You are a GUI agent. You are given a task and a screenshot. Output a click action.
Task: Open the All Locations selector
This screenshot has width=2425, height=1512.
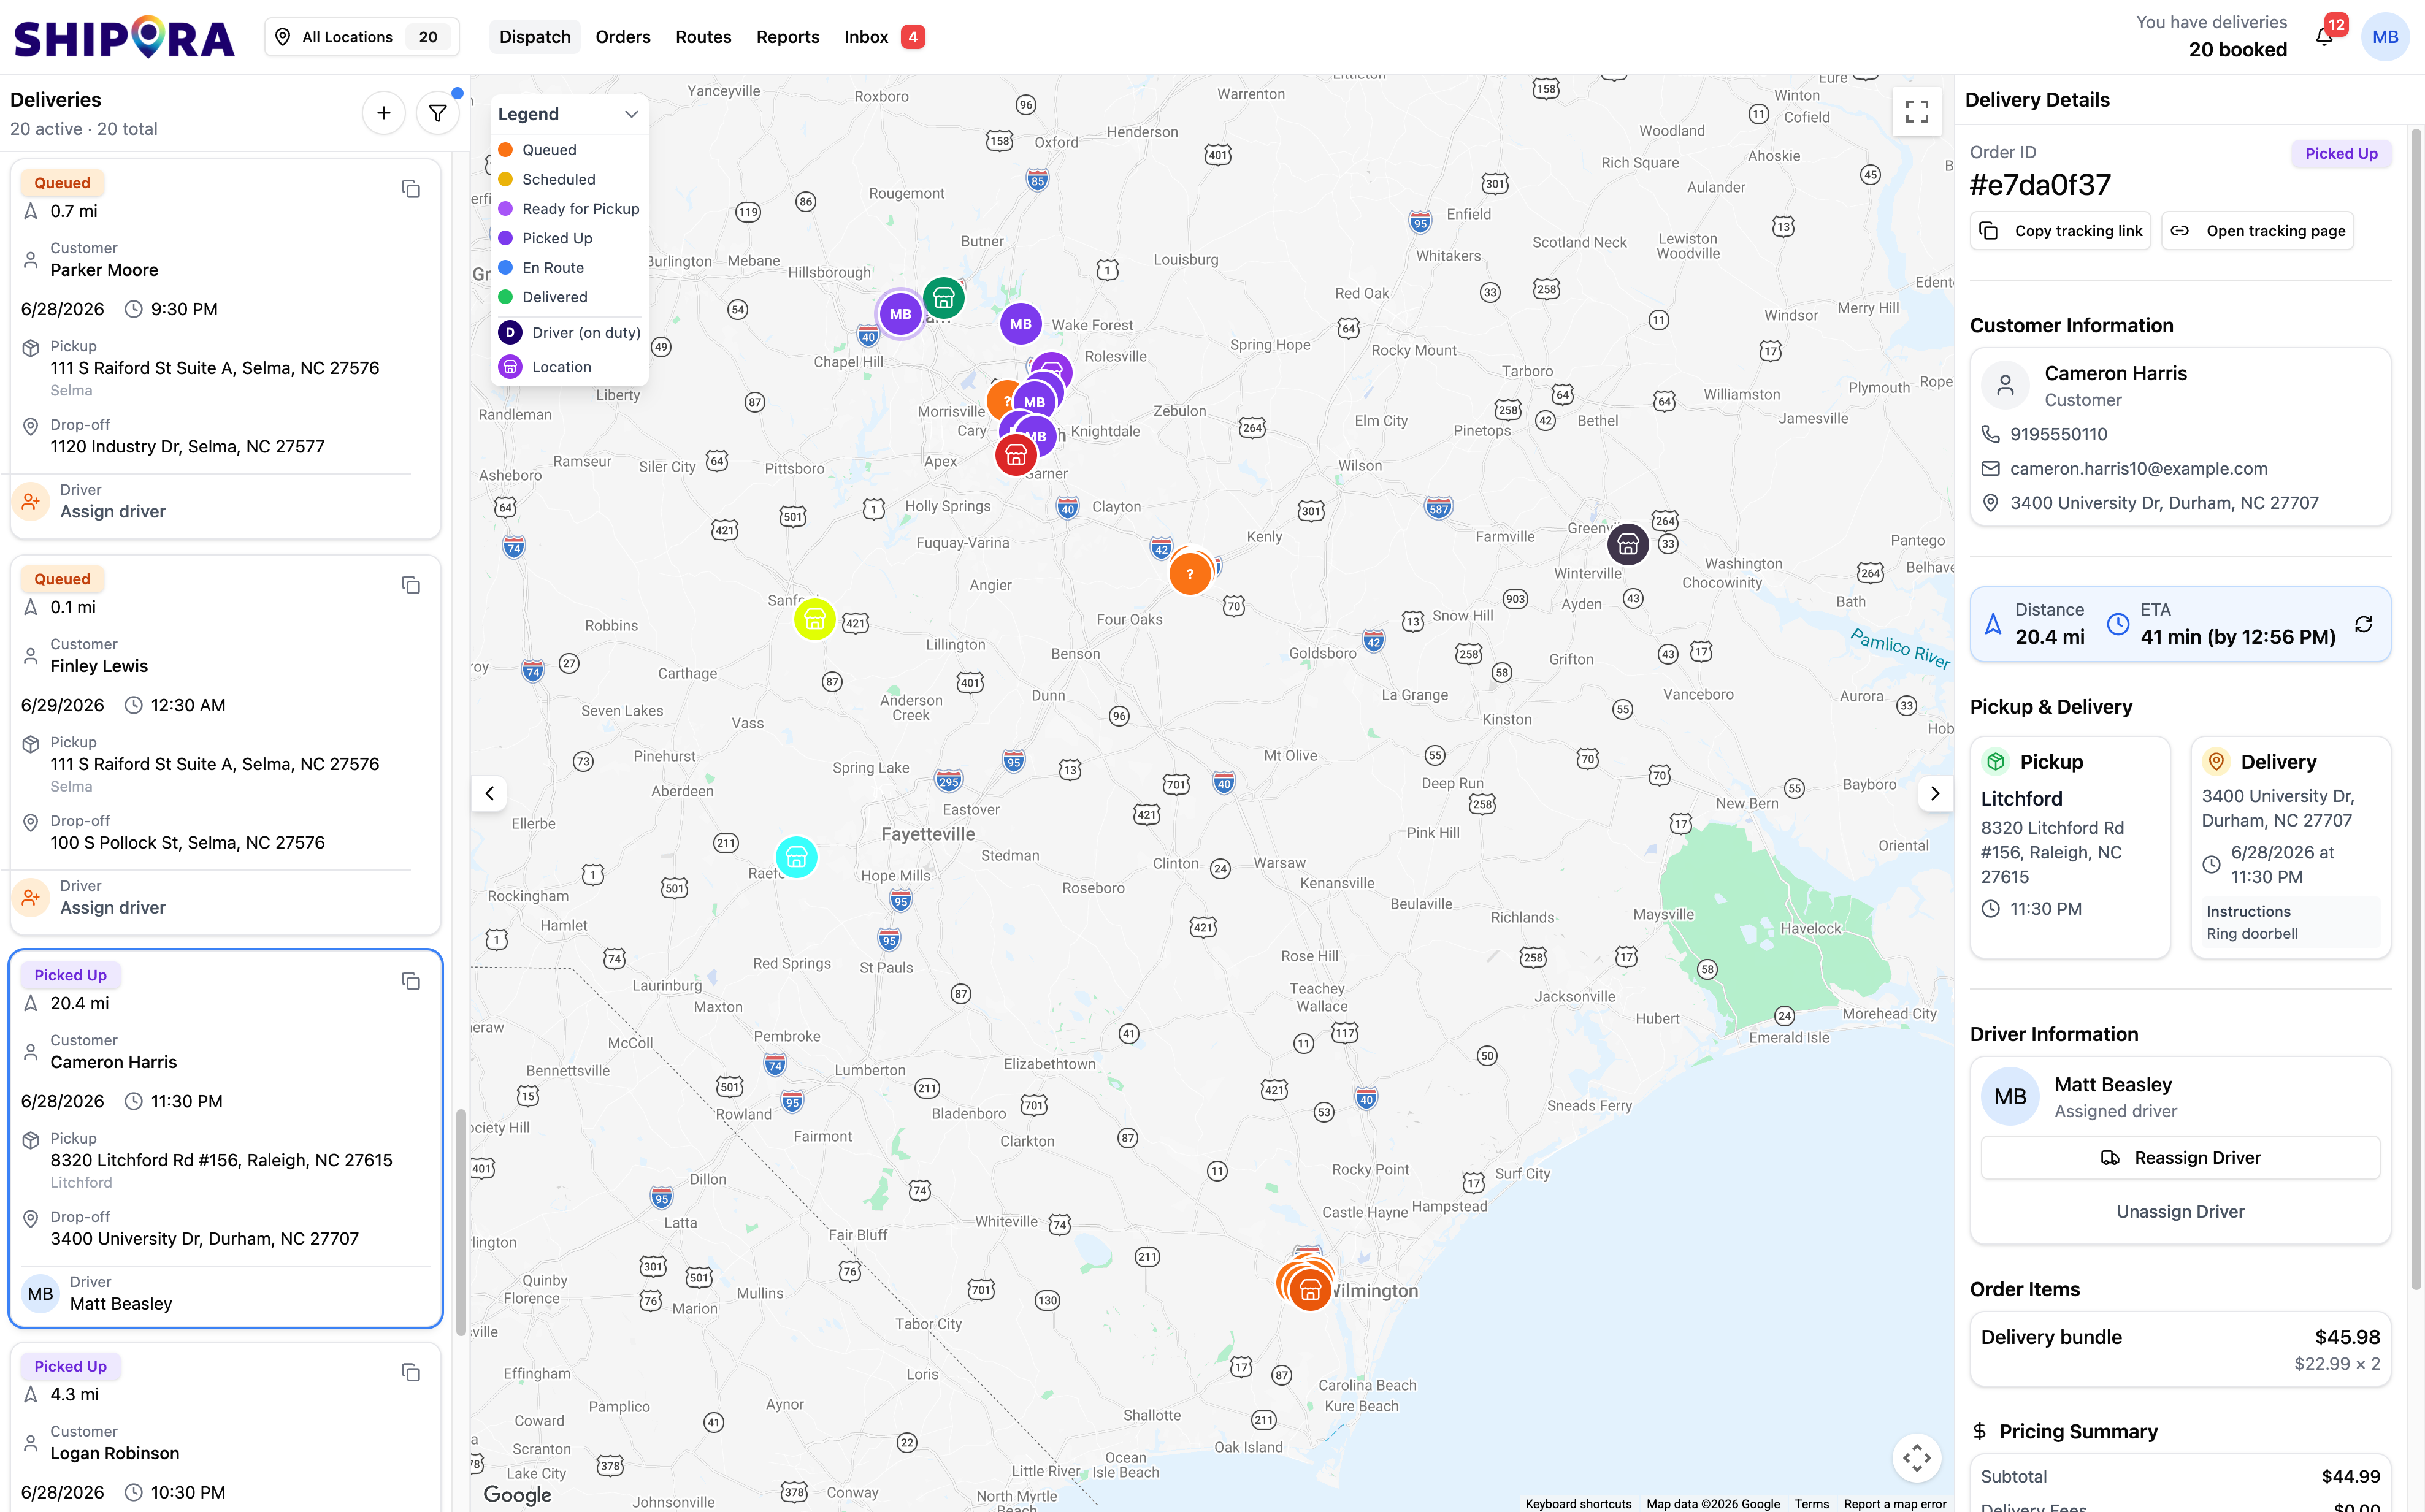click(362, 37)
